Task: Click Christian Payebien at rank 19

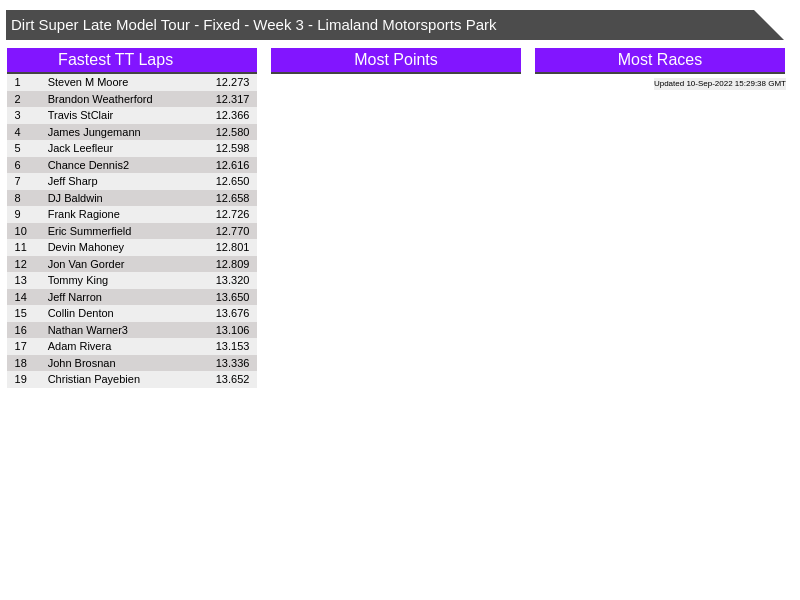Action: pos(94,379)
